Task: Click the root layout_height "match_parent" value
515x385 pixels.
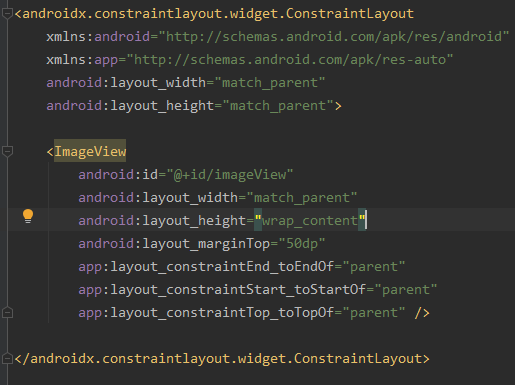Action: coord(278,105)
